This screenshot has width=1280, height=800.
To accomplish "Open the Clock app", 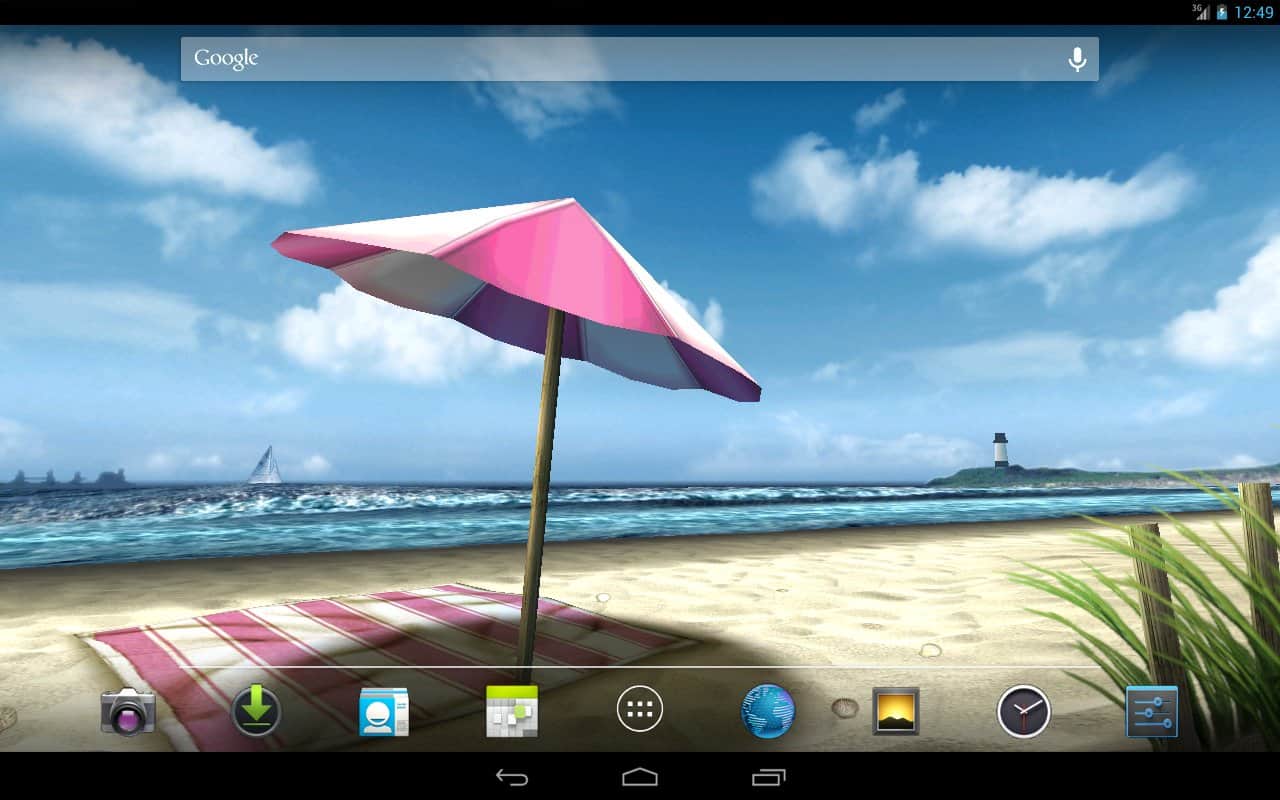I will (x=1023, y=712).
